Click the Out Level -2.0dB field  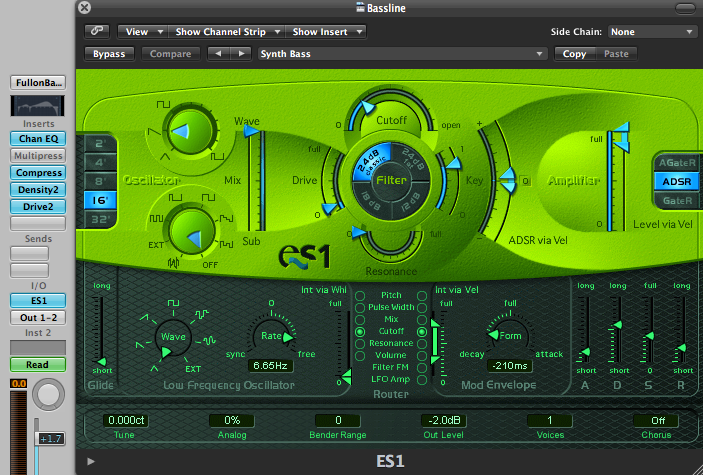444,421
